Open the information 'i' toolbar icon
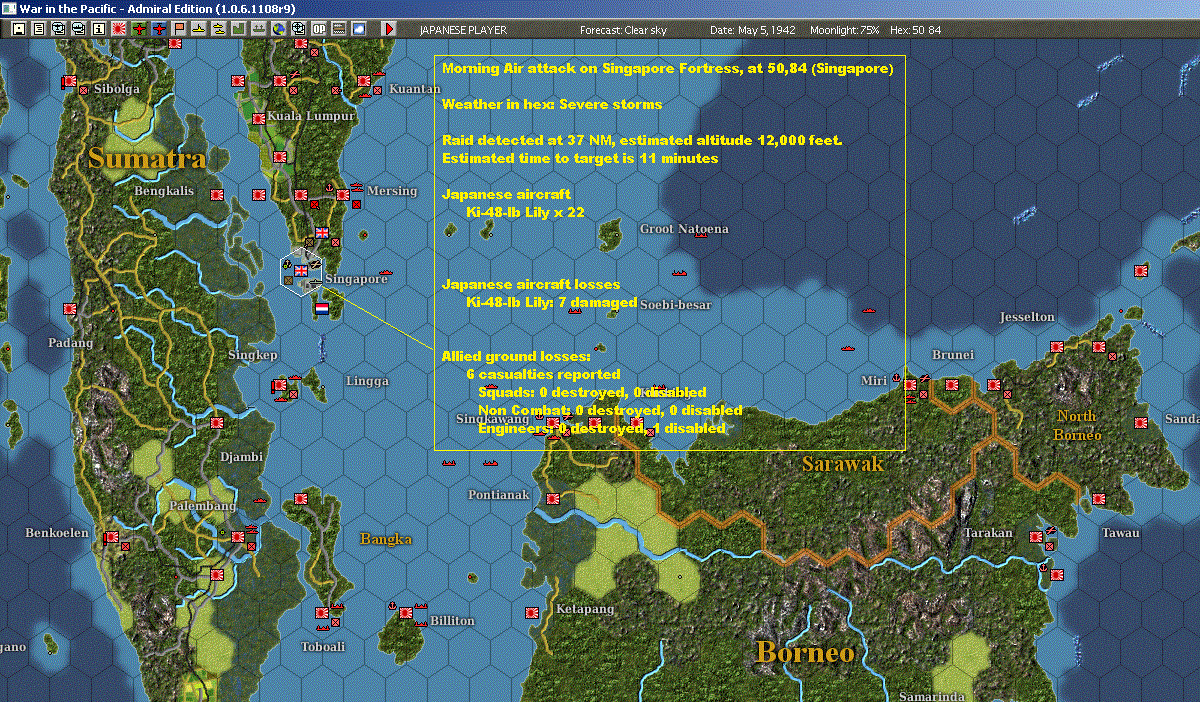 click(98, 29)
